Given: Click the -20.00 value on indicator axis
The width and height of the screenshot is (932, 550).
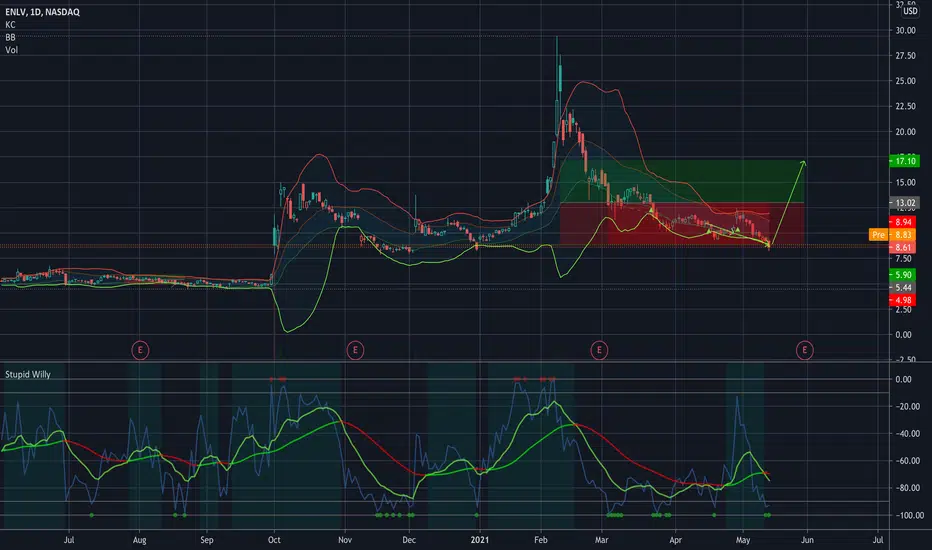Looking at the screenshot, I should 907,407.
